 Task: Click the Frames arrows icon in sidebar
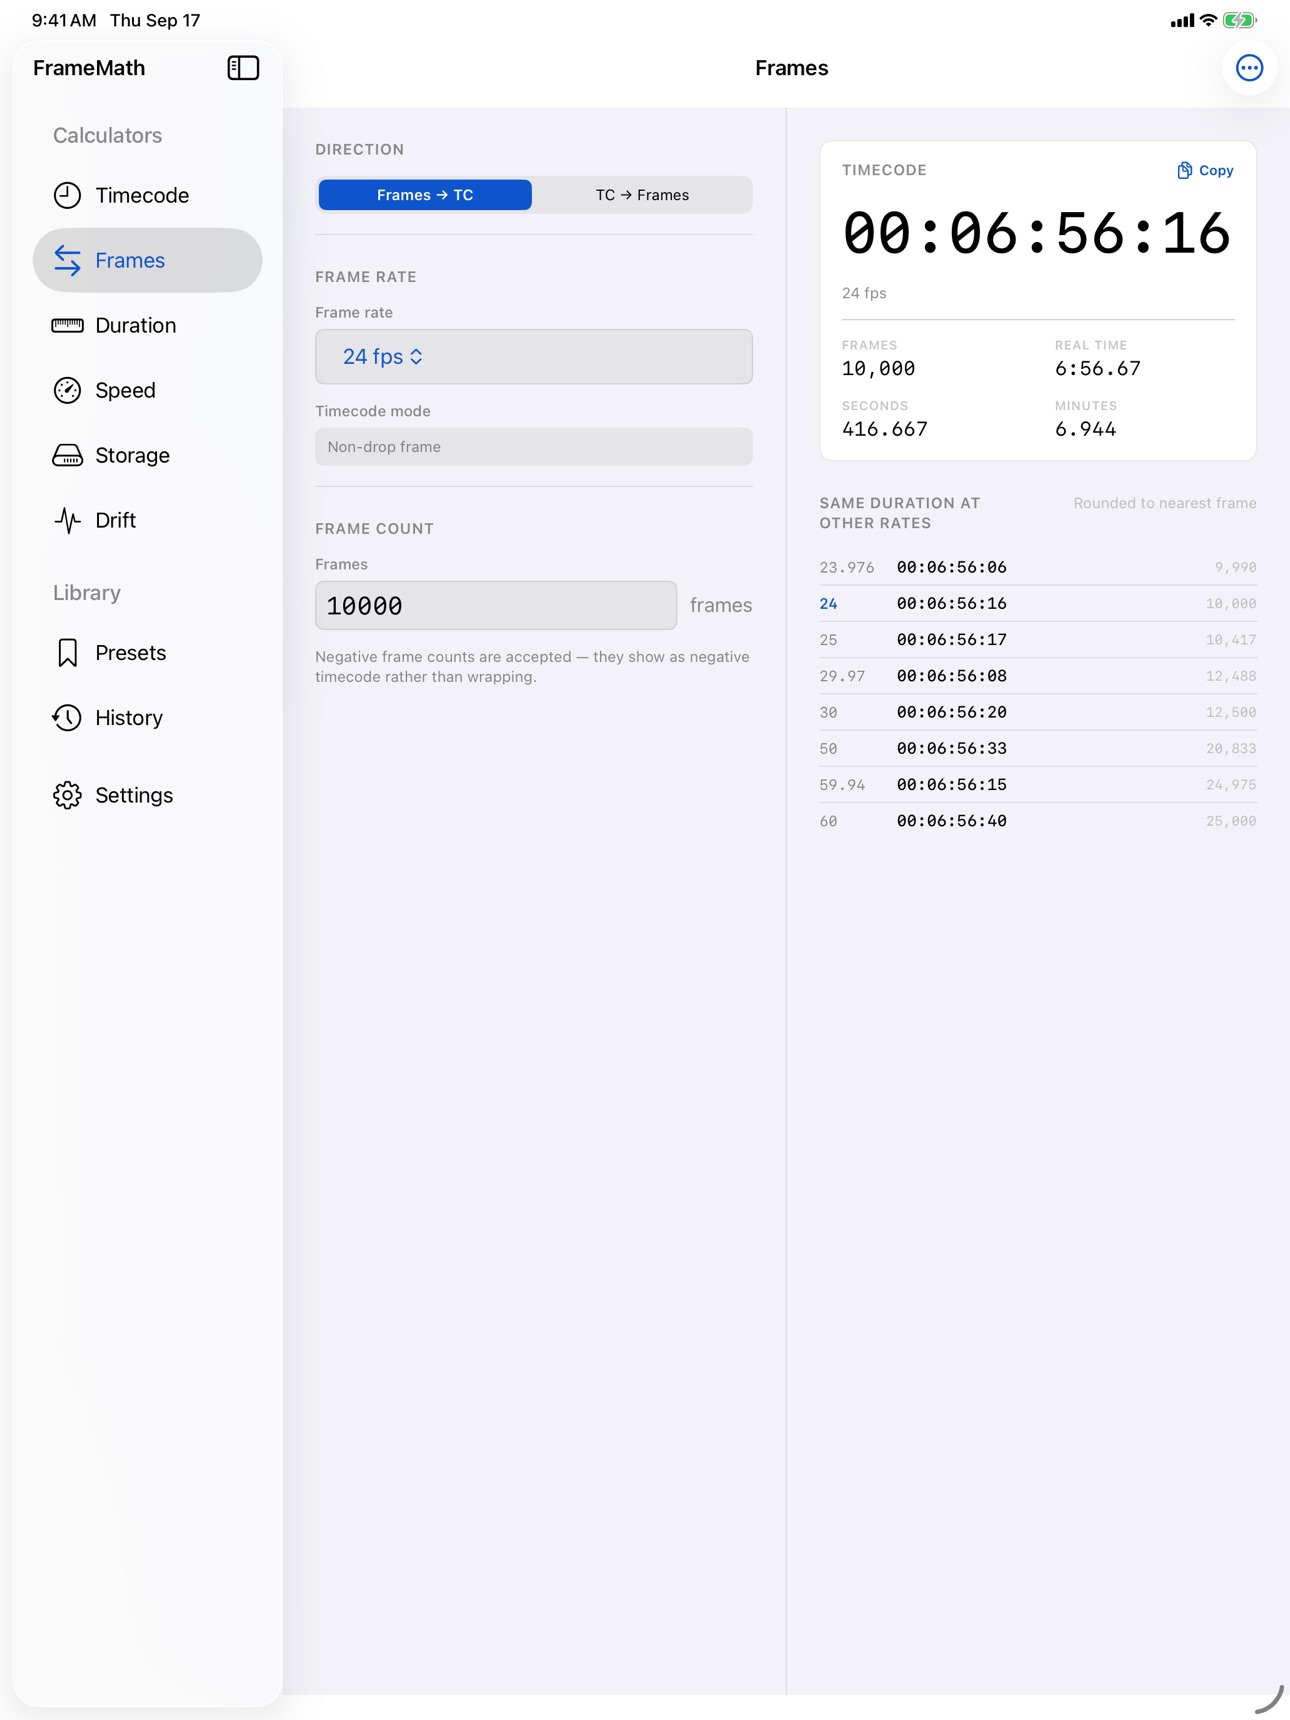pos(67,260)
